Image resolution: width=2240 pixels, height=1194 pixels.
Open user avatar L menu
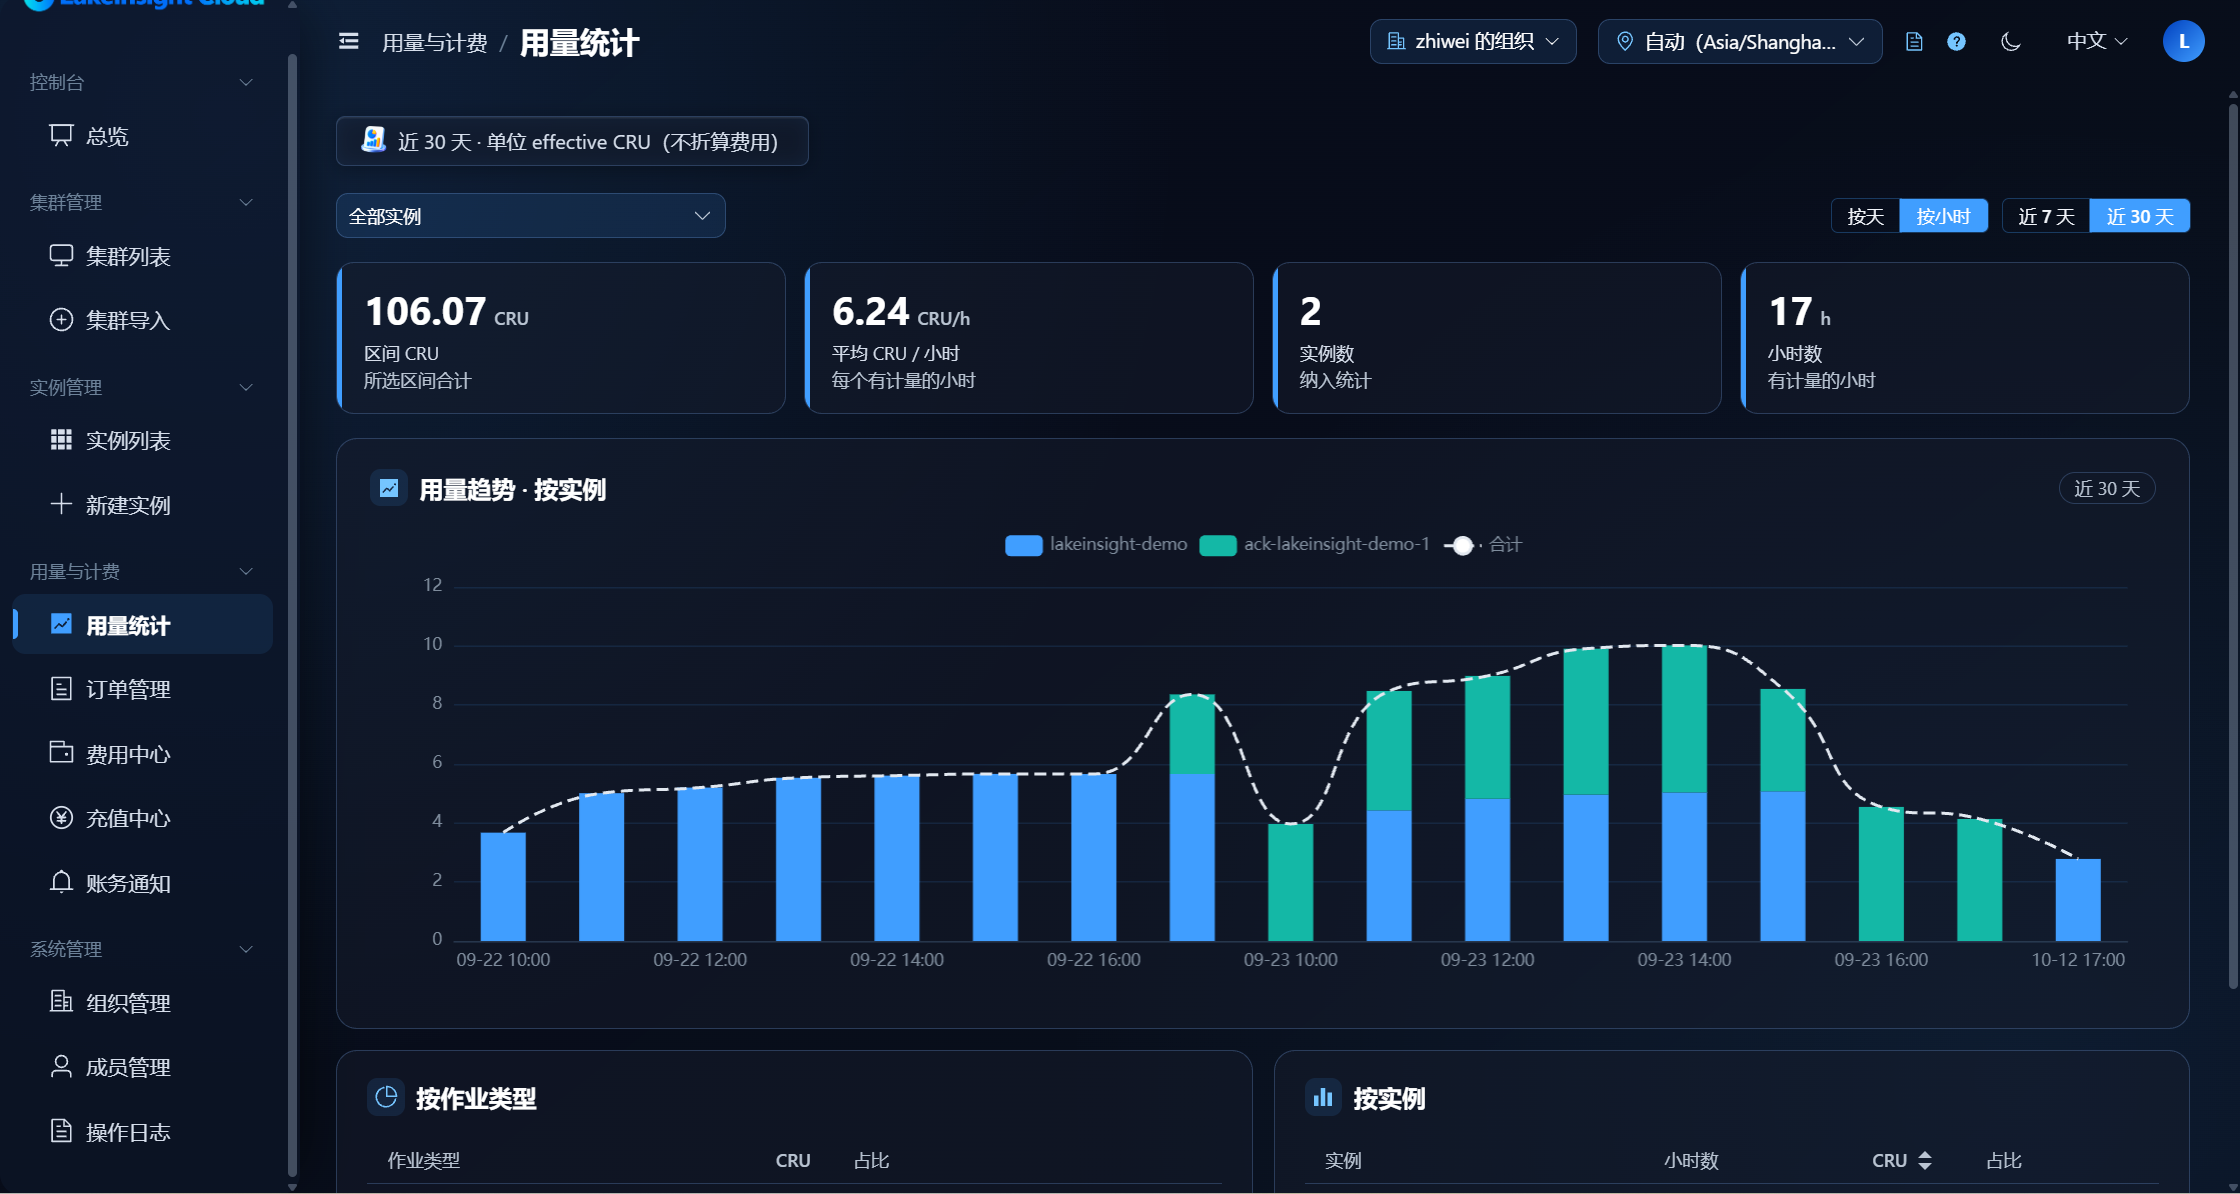click(x=2184, y=41)
